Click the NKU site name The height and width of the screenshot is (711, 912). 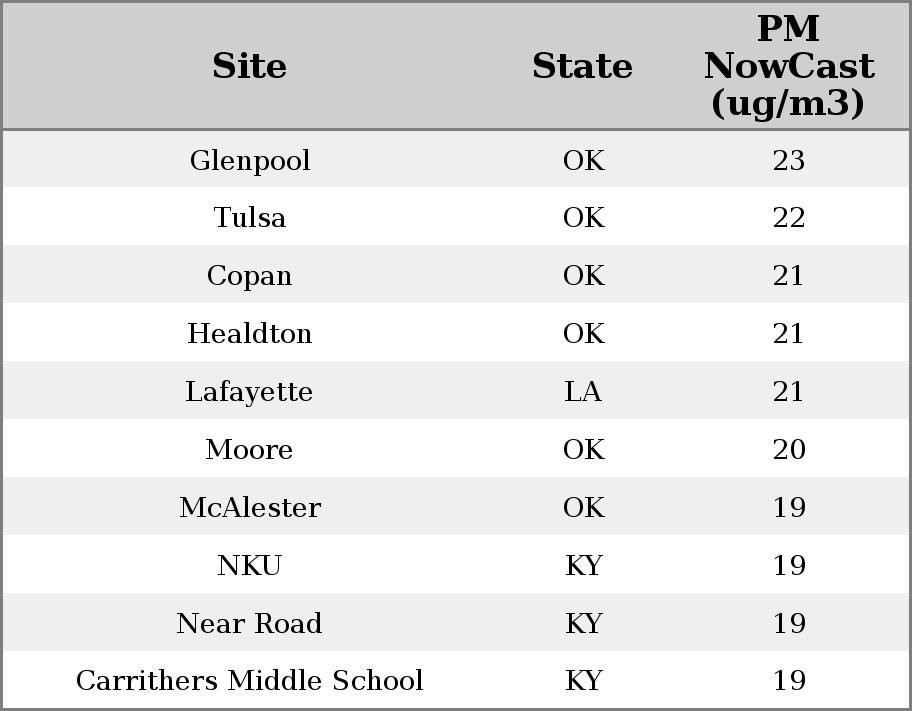point(250,565)
